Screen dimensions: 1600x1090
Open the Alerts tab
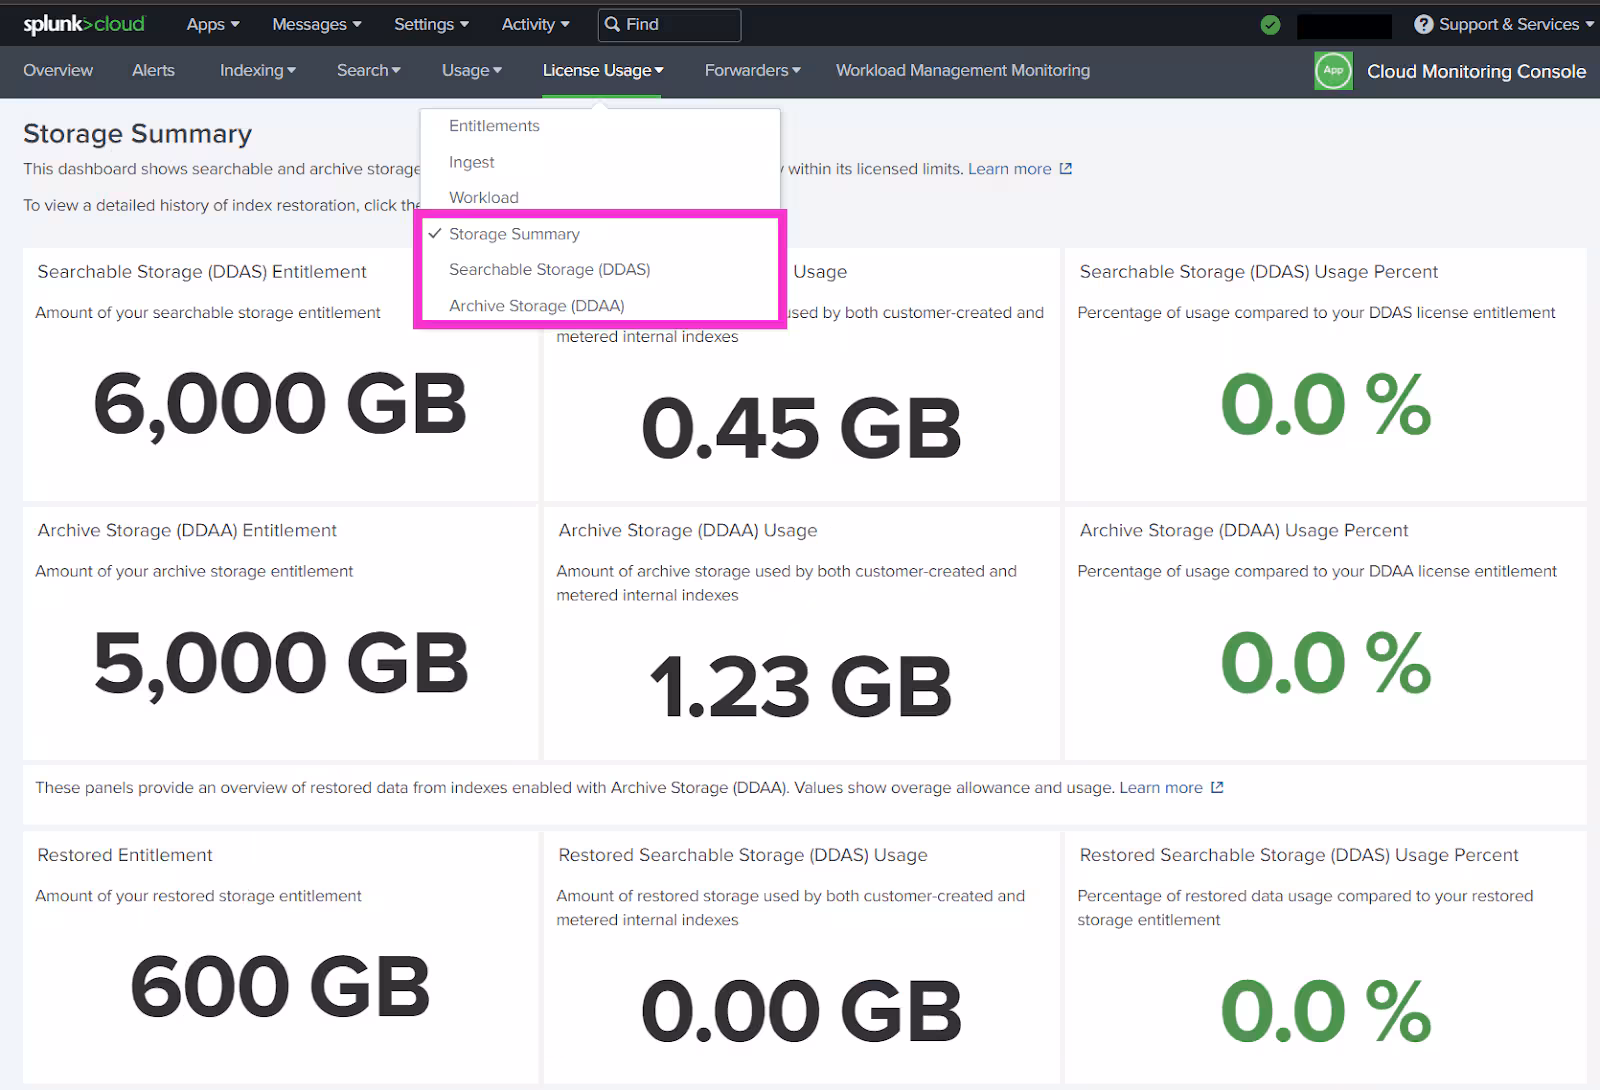point(153,71)
